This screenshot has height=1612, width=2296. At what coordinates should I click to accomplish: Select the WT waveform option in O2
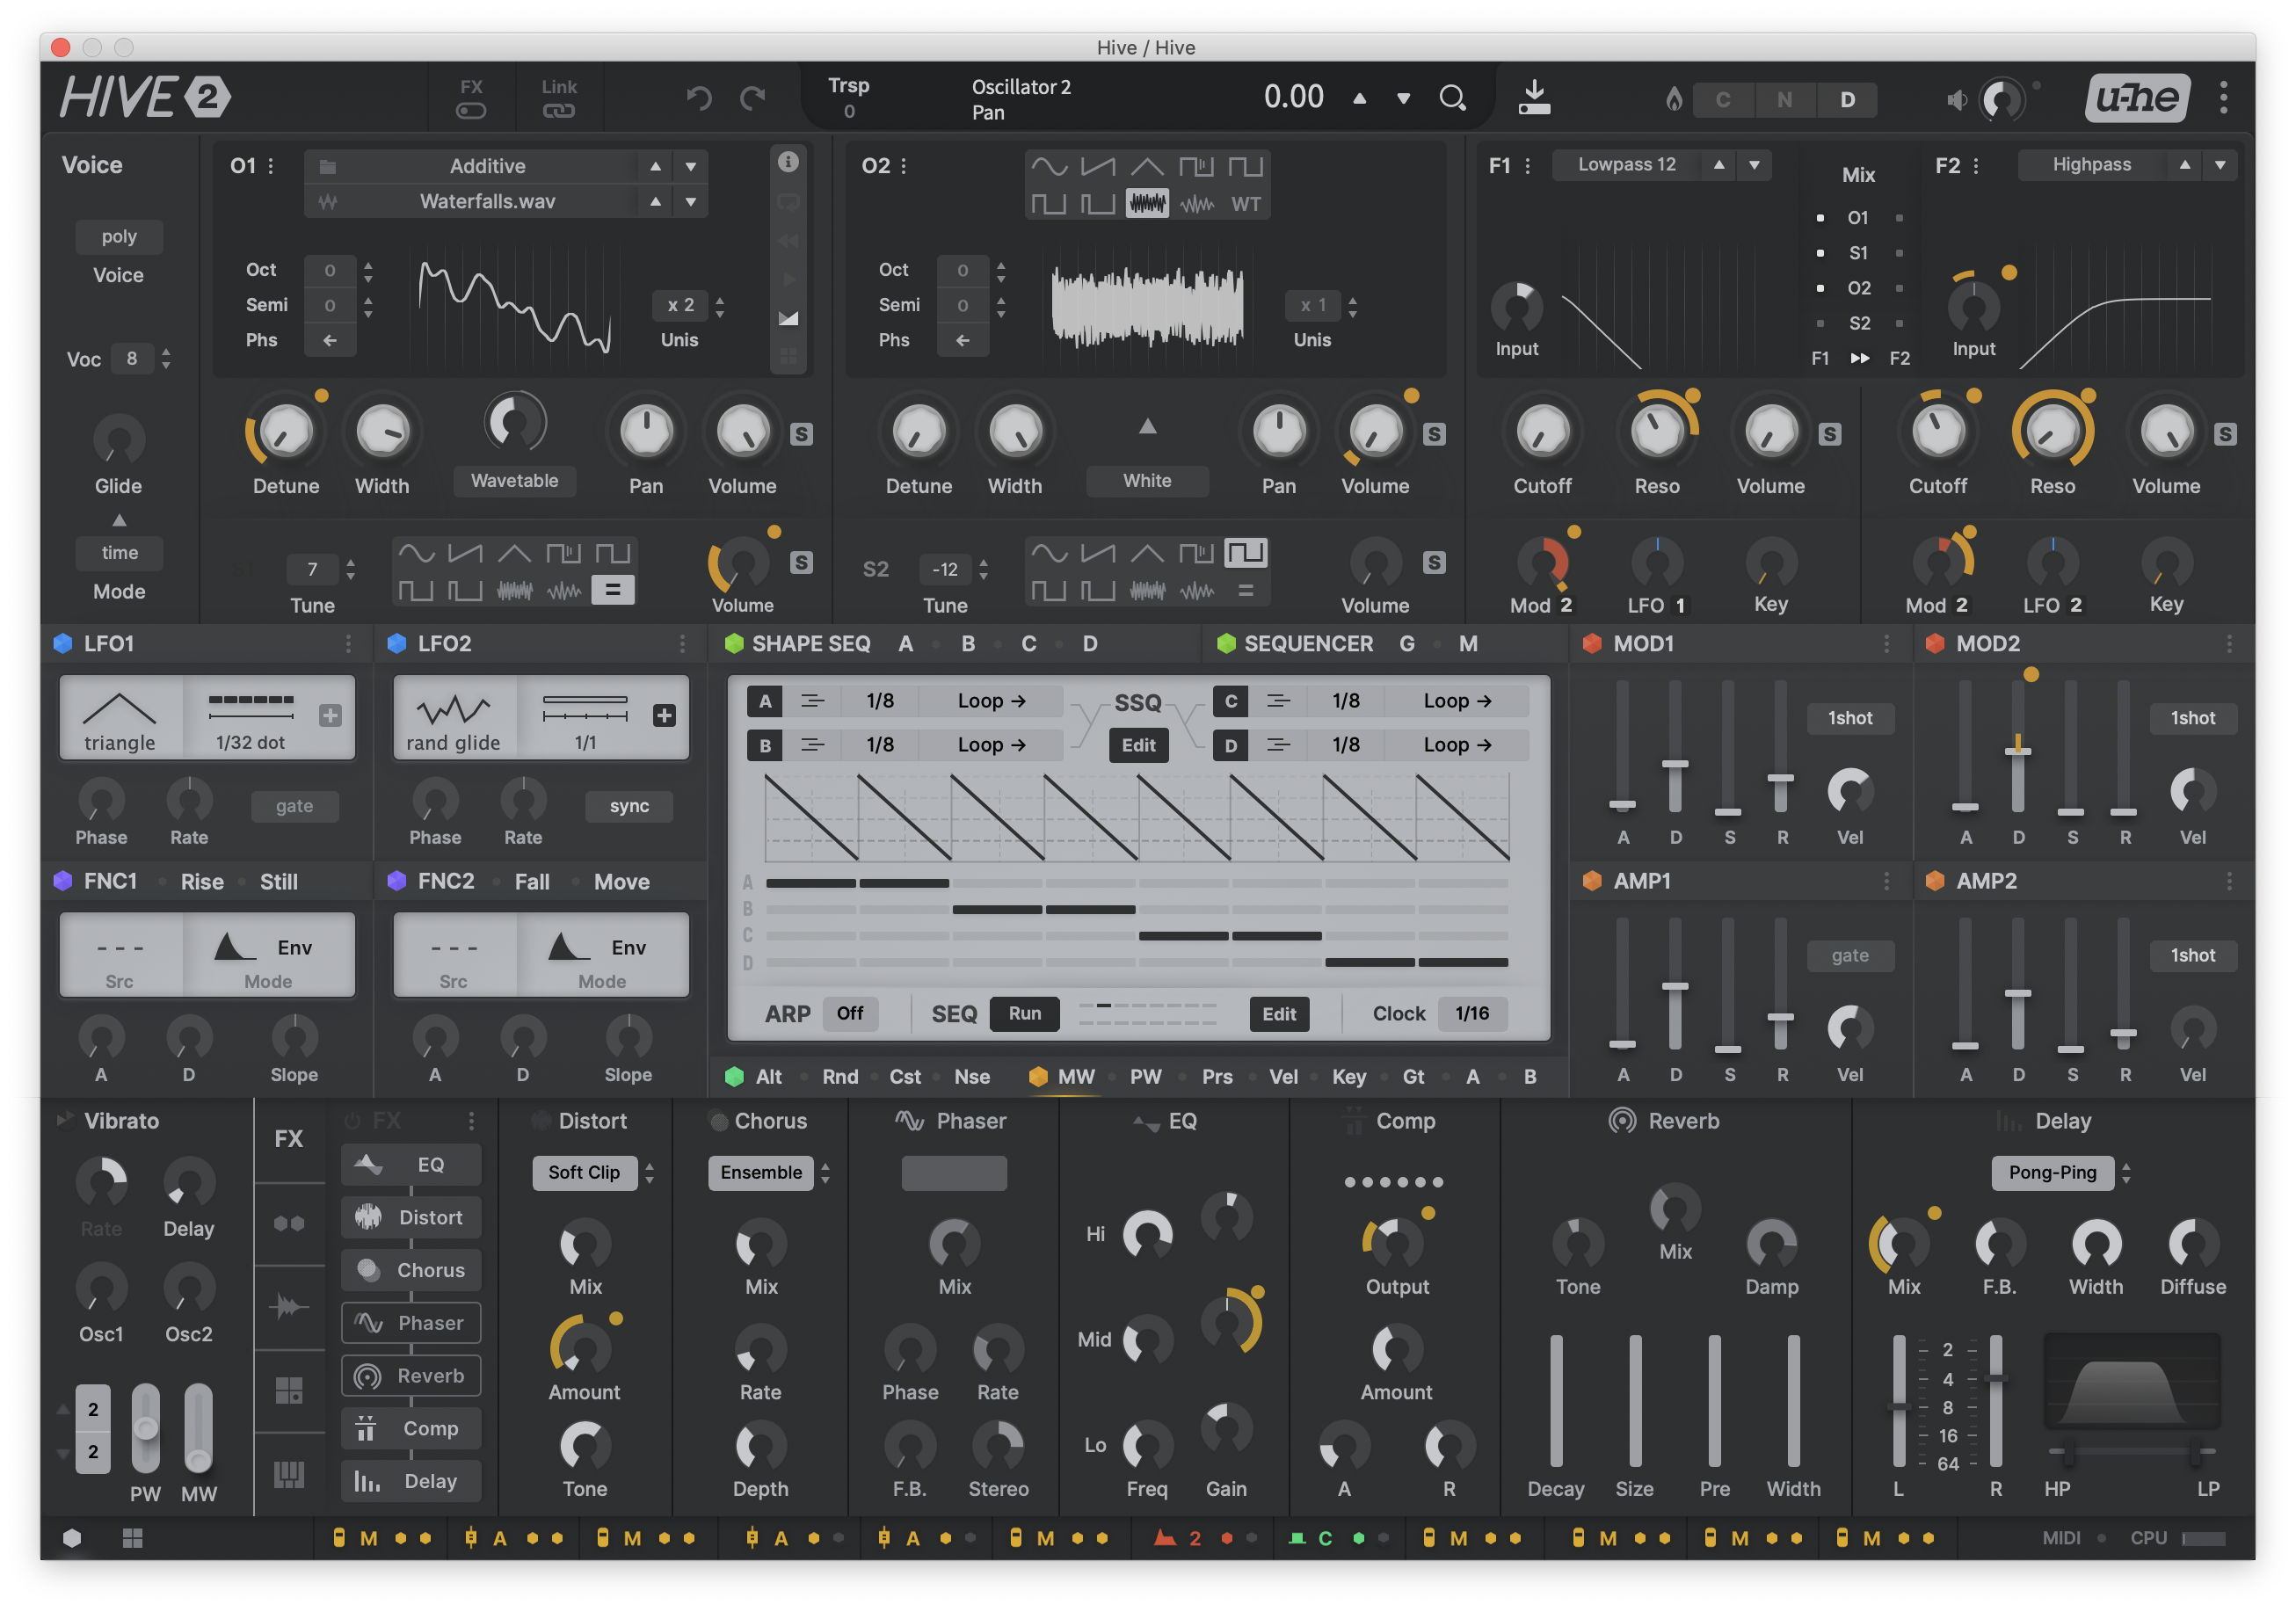[x=1245, y=204]
